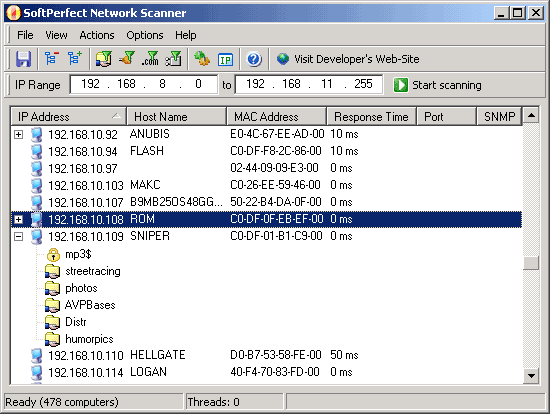This screenshot has width=550, height=414.
Task: Click computer icon for 192.168.10.114 LOGAN
Action: click(x=36, y=372)
